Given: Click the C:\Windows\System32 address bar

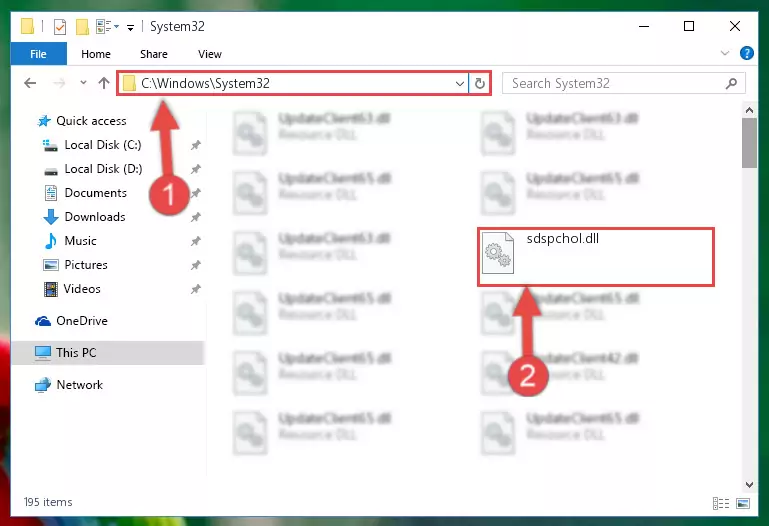Looking at the screenshot, I should pyautogui.click(x=293, y=83).
